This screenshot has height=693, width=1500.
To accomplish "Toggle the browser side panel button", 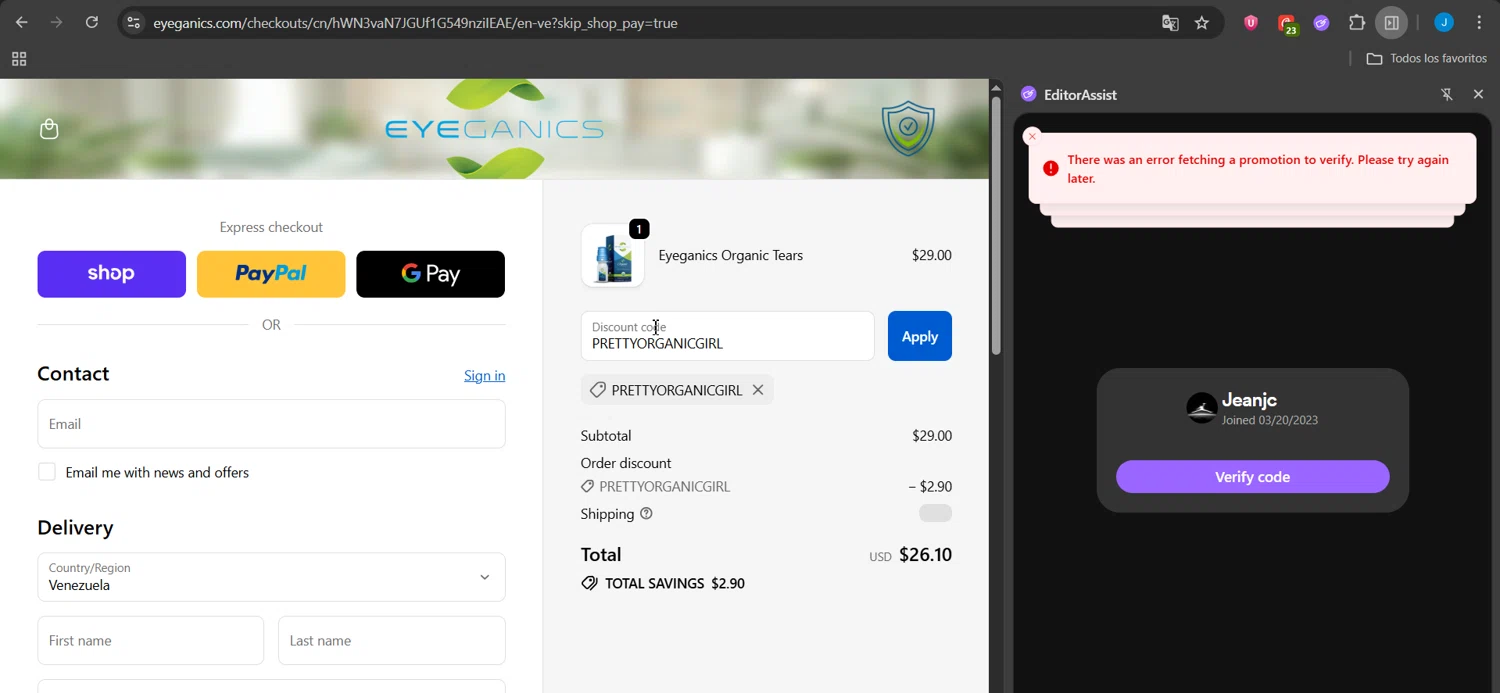I will [x=1391, y=23].
